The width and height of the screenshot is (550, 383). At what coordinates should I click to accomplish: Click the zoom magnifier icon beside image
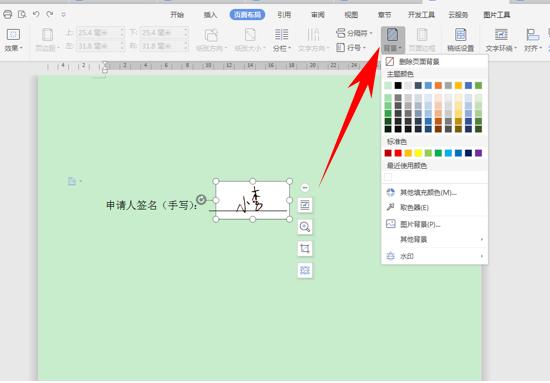pos(305,227)
